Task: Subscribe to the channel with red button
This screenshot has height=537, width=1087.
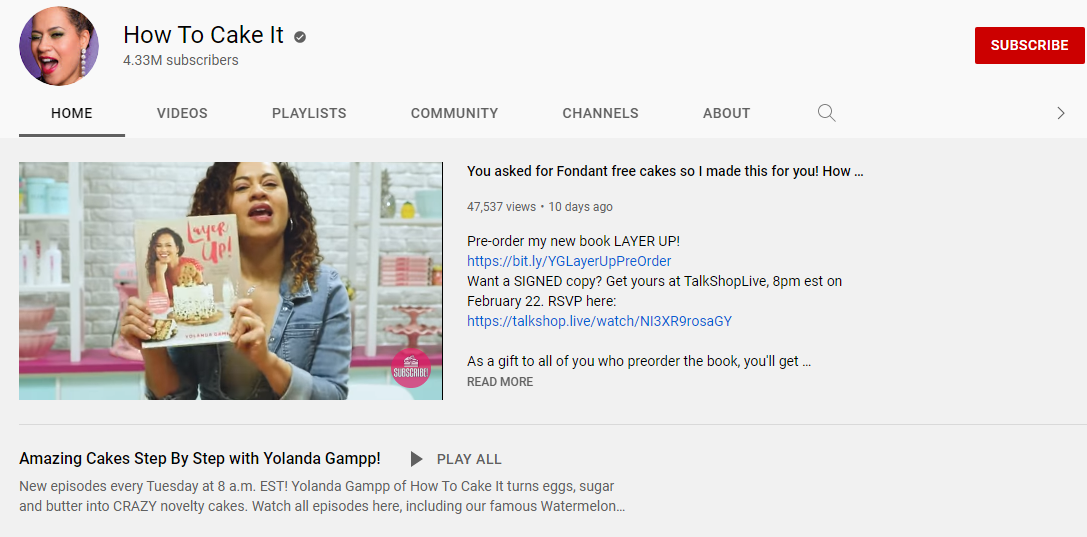Action: coord(1029,45)
